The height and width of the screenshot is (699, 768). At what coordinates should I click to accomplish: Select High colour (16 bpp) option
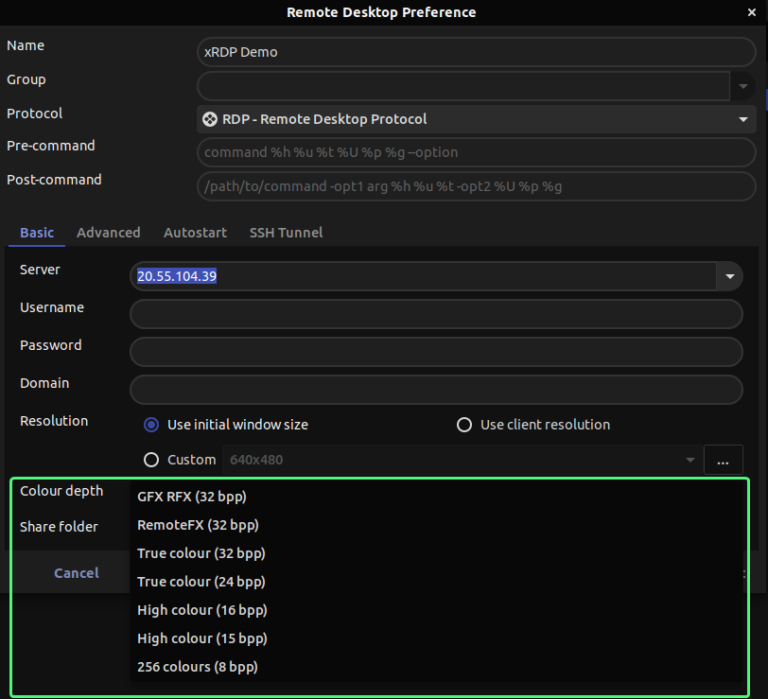click(x=202, y=610)
